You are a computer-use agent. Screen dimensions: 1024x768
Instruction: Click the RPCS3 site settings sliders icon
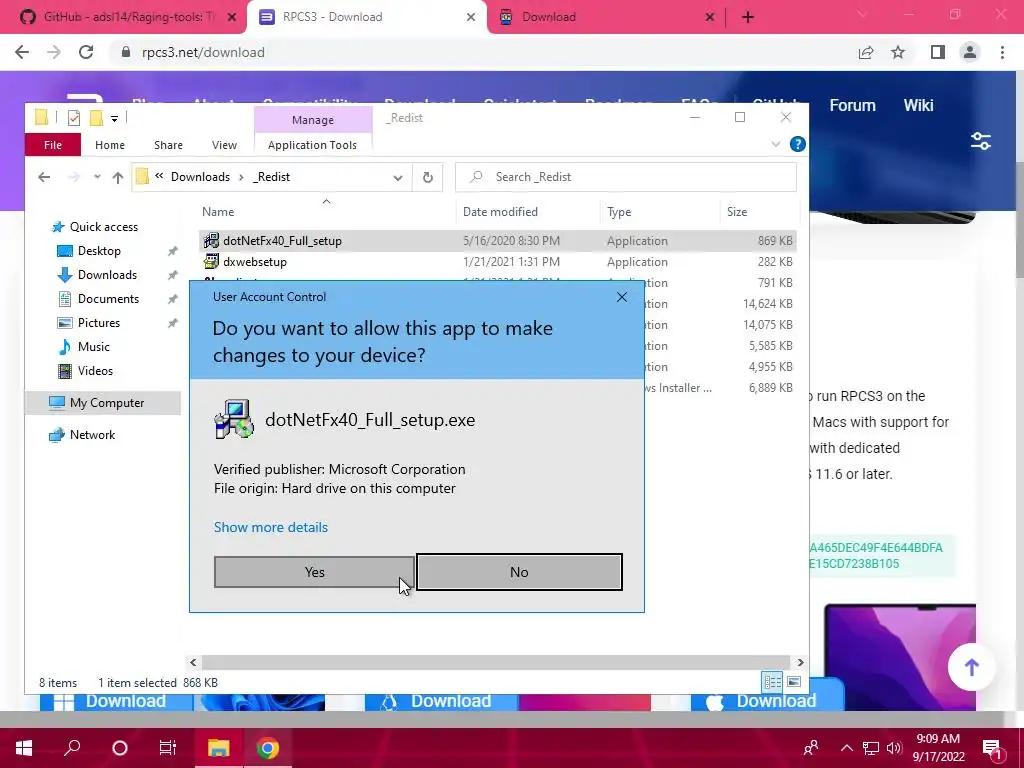click(x=981, y=141)
